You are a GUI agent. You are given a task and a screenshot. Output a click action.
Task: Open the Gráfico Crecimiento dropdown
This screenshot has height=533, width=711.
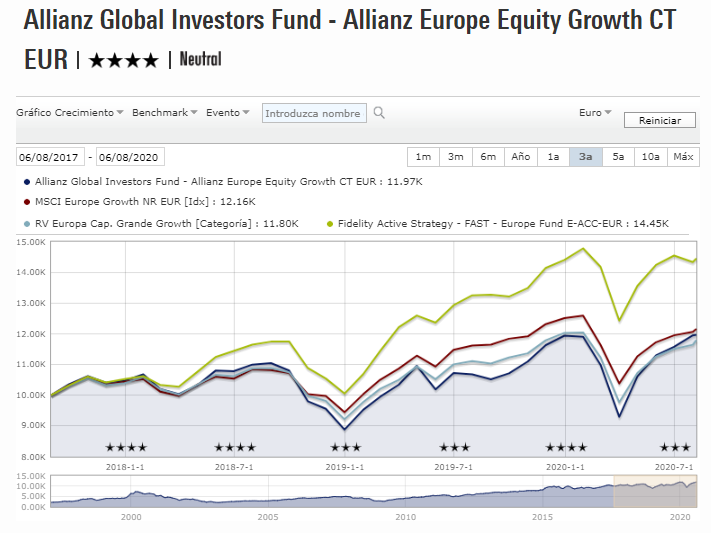[70, 113]
